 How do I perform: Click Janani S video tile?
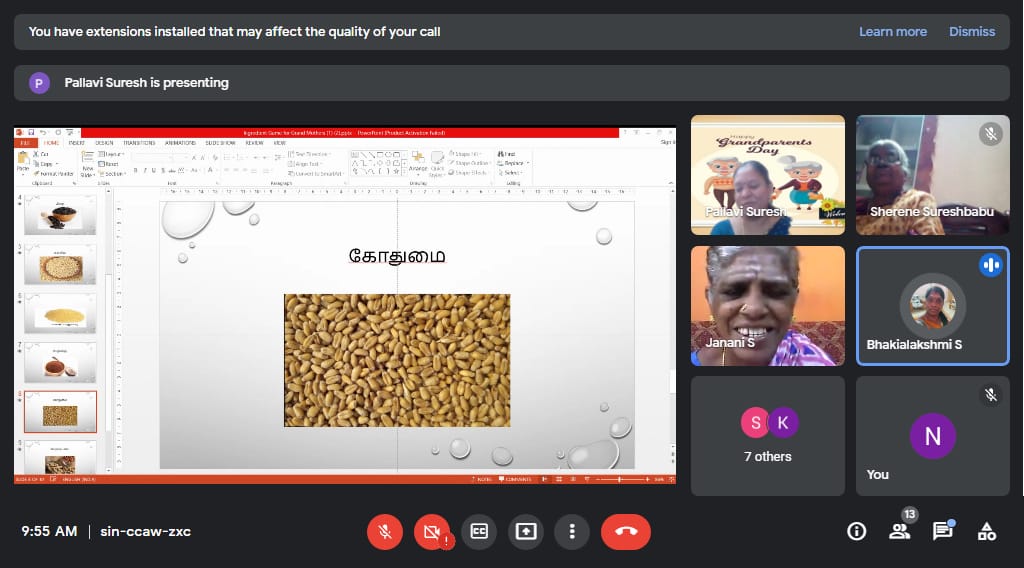pos(767,305)
